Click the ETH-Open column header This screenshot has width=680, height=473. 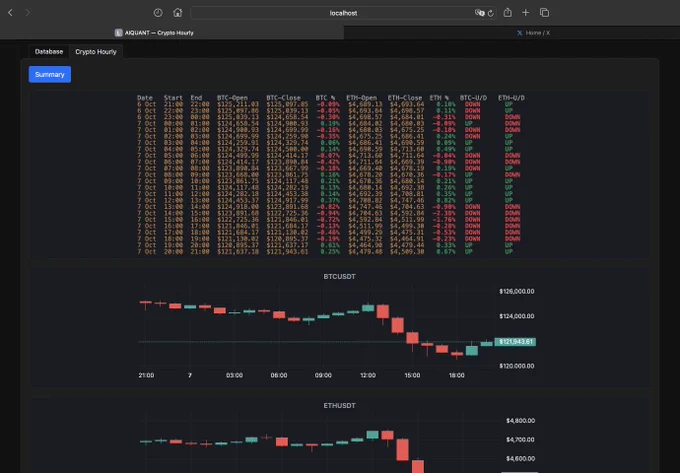362,98
